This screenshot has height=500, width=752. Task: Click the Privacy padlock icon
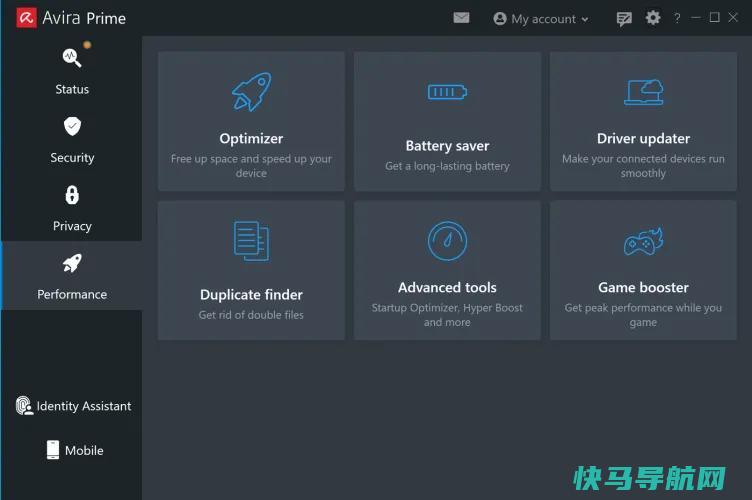click(x=72, y=195)
